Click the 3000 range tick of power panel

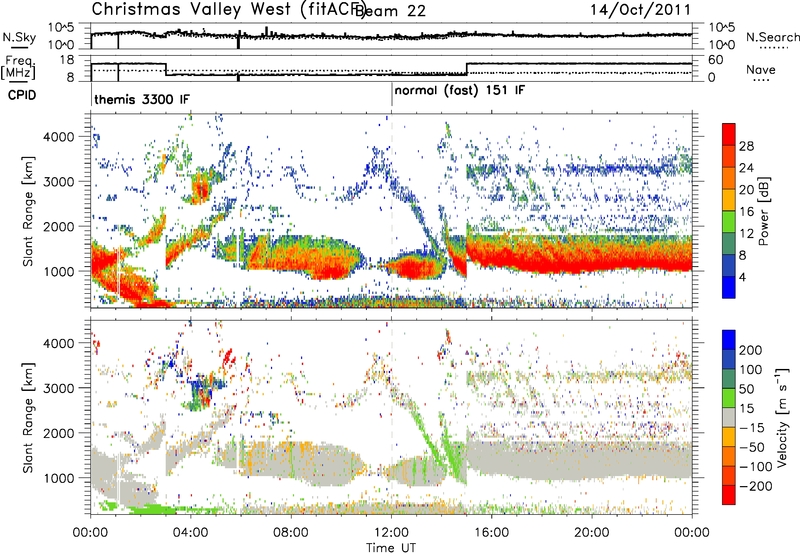pos(59,182)
